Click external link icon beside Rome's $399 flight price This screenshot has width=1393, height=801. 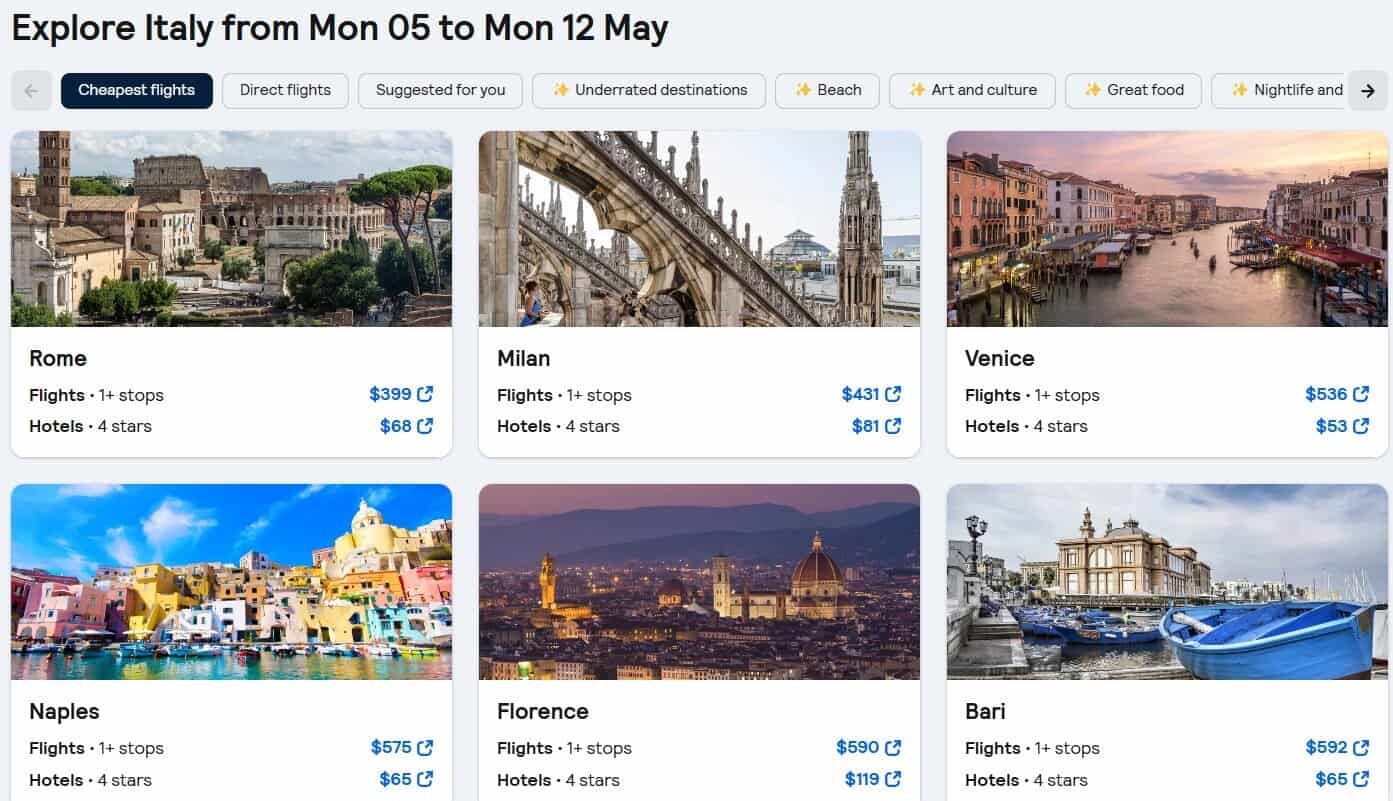pos(427,394)
